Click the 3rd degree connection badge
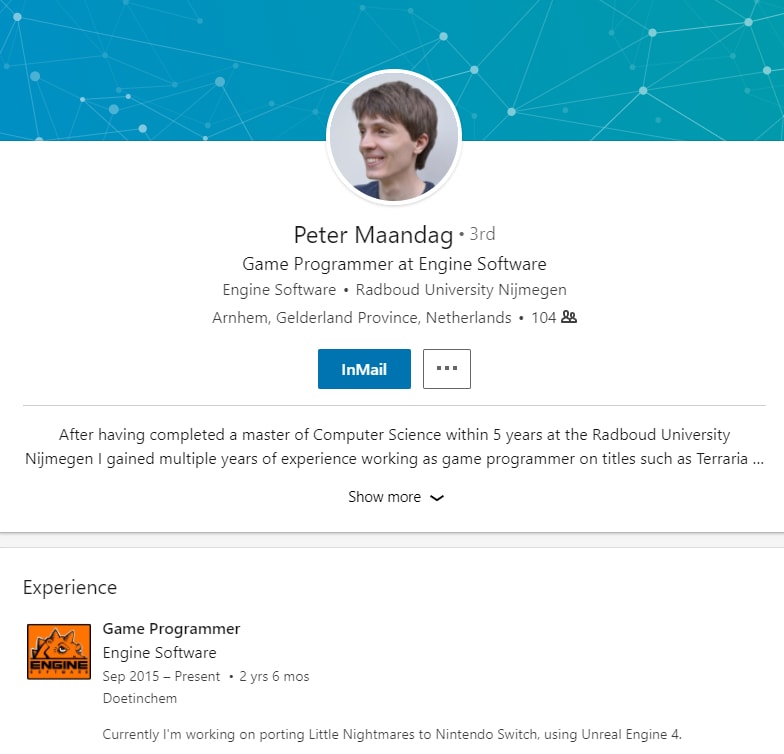The width and height of the screenshot is (784, 754). pos(482,235)
